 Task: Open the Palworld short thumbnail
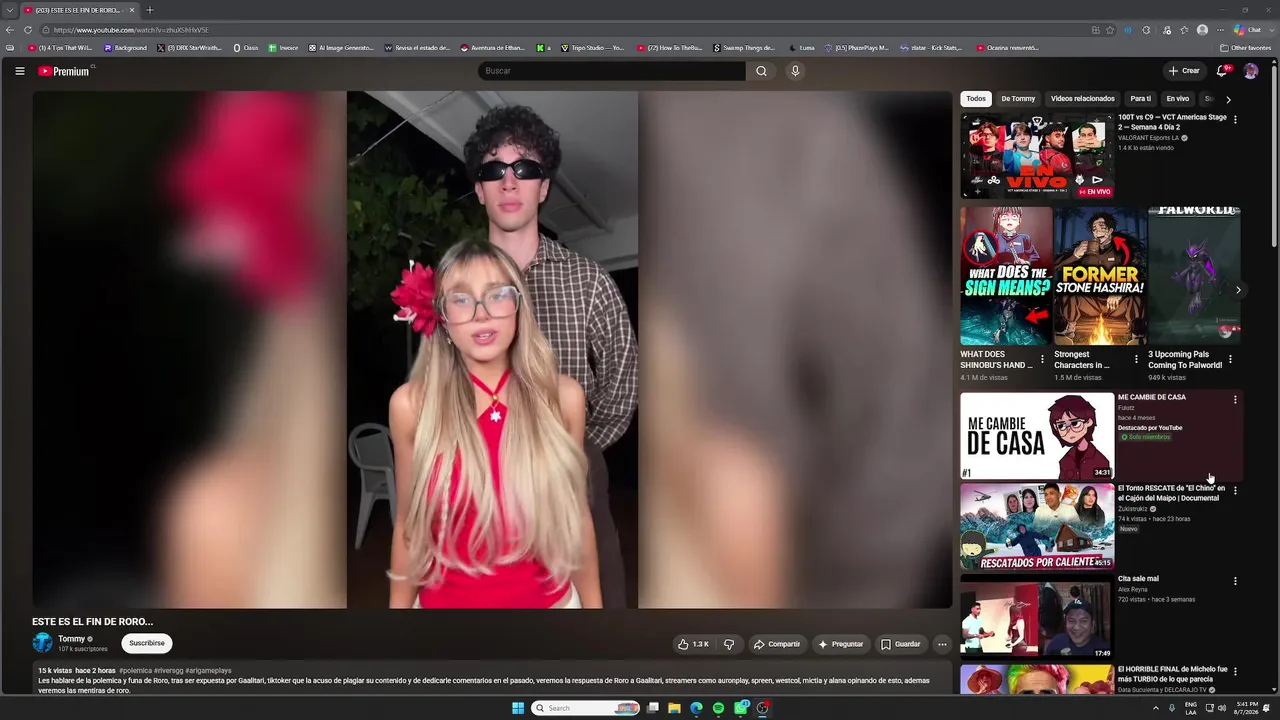tap(1194, 276)
